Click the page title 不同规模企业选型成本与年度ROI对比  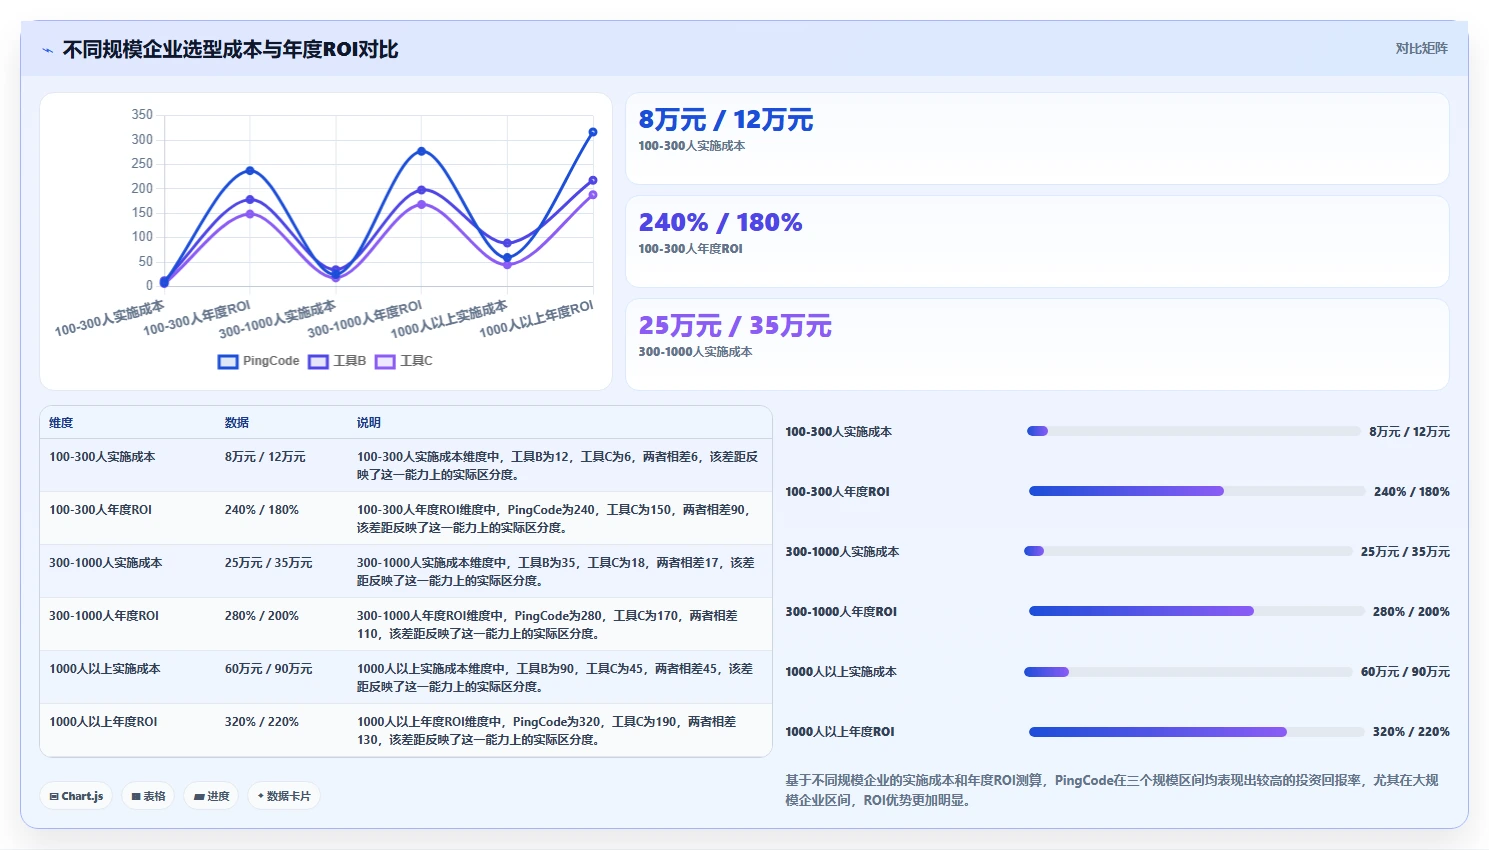pos(230,50)
